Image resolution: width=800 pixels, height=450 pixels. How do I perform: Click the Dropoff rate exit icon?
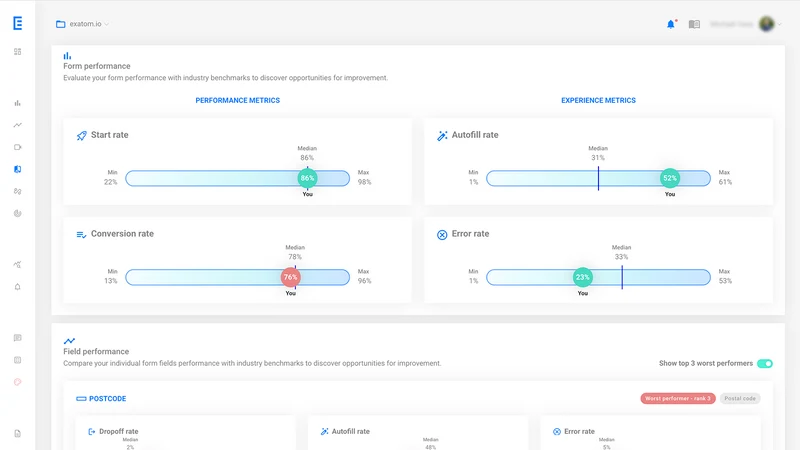tap(92, 432)
